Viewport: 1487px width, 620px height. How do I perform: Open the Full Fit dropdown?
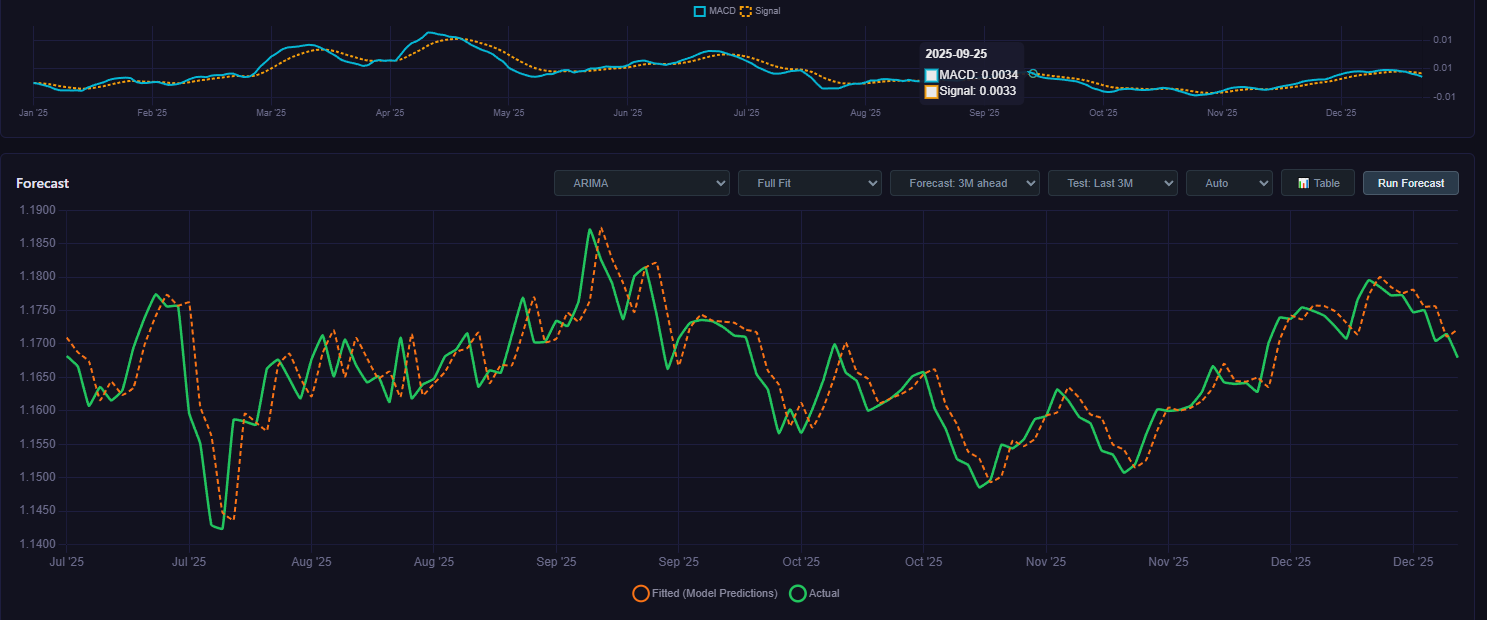coord(809,183)
